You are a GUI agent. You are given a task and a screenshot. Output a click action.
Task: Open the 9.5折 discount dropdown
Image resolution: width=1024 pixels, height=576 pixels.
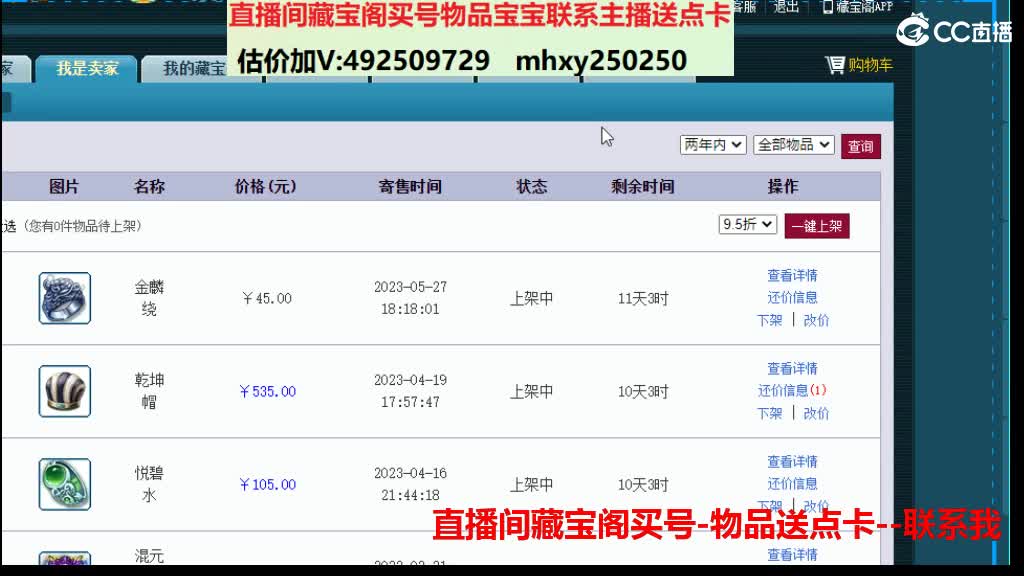746,225
